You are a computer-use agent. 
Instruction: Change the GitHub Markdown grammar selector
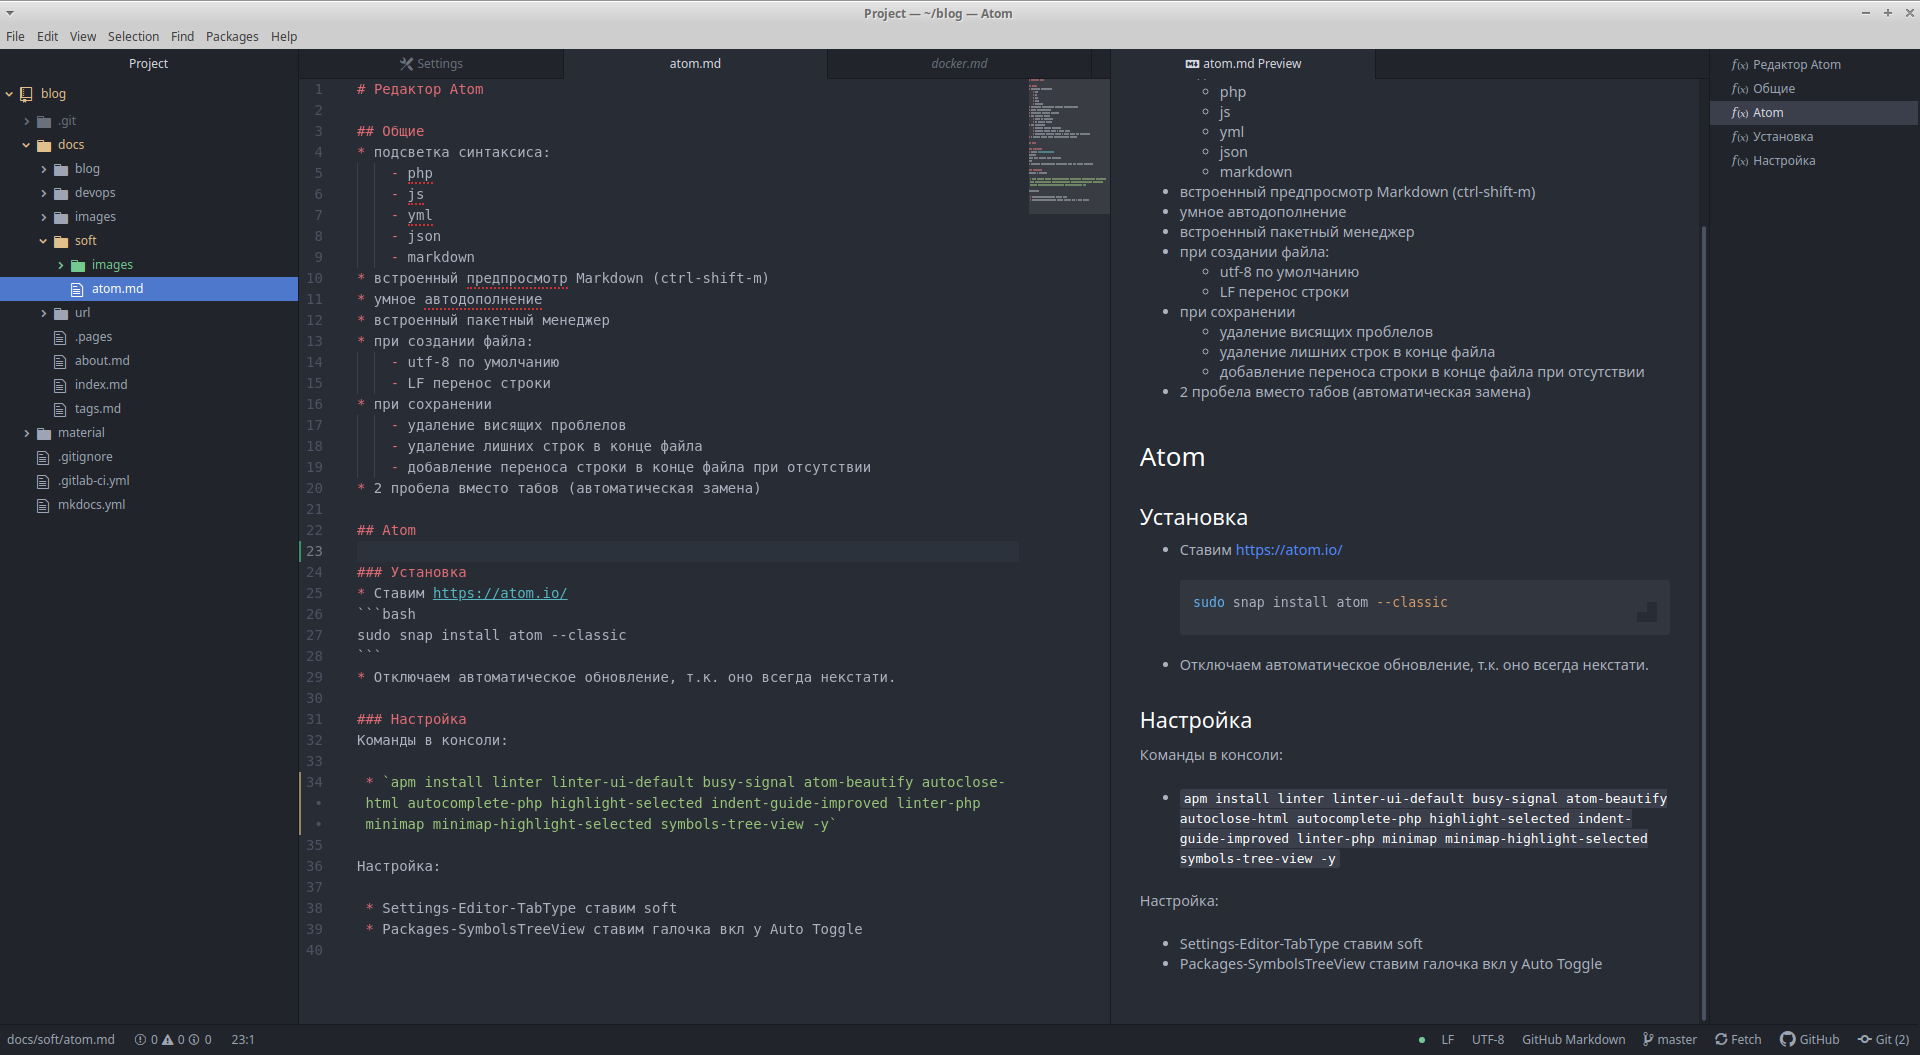point(1573,1040)
